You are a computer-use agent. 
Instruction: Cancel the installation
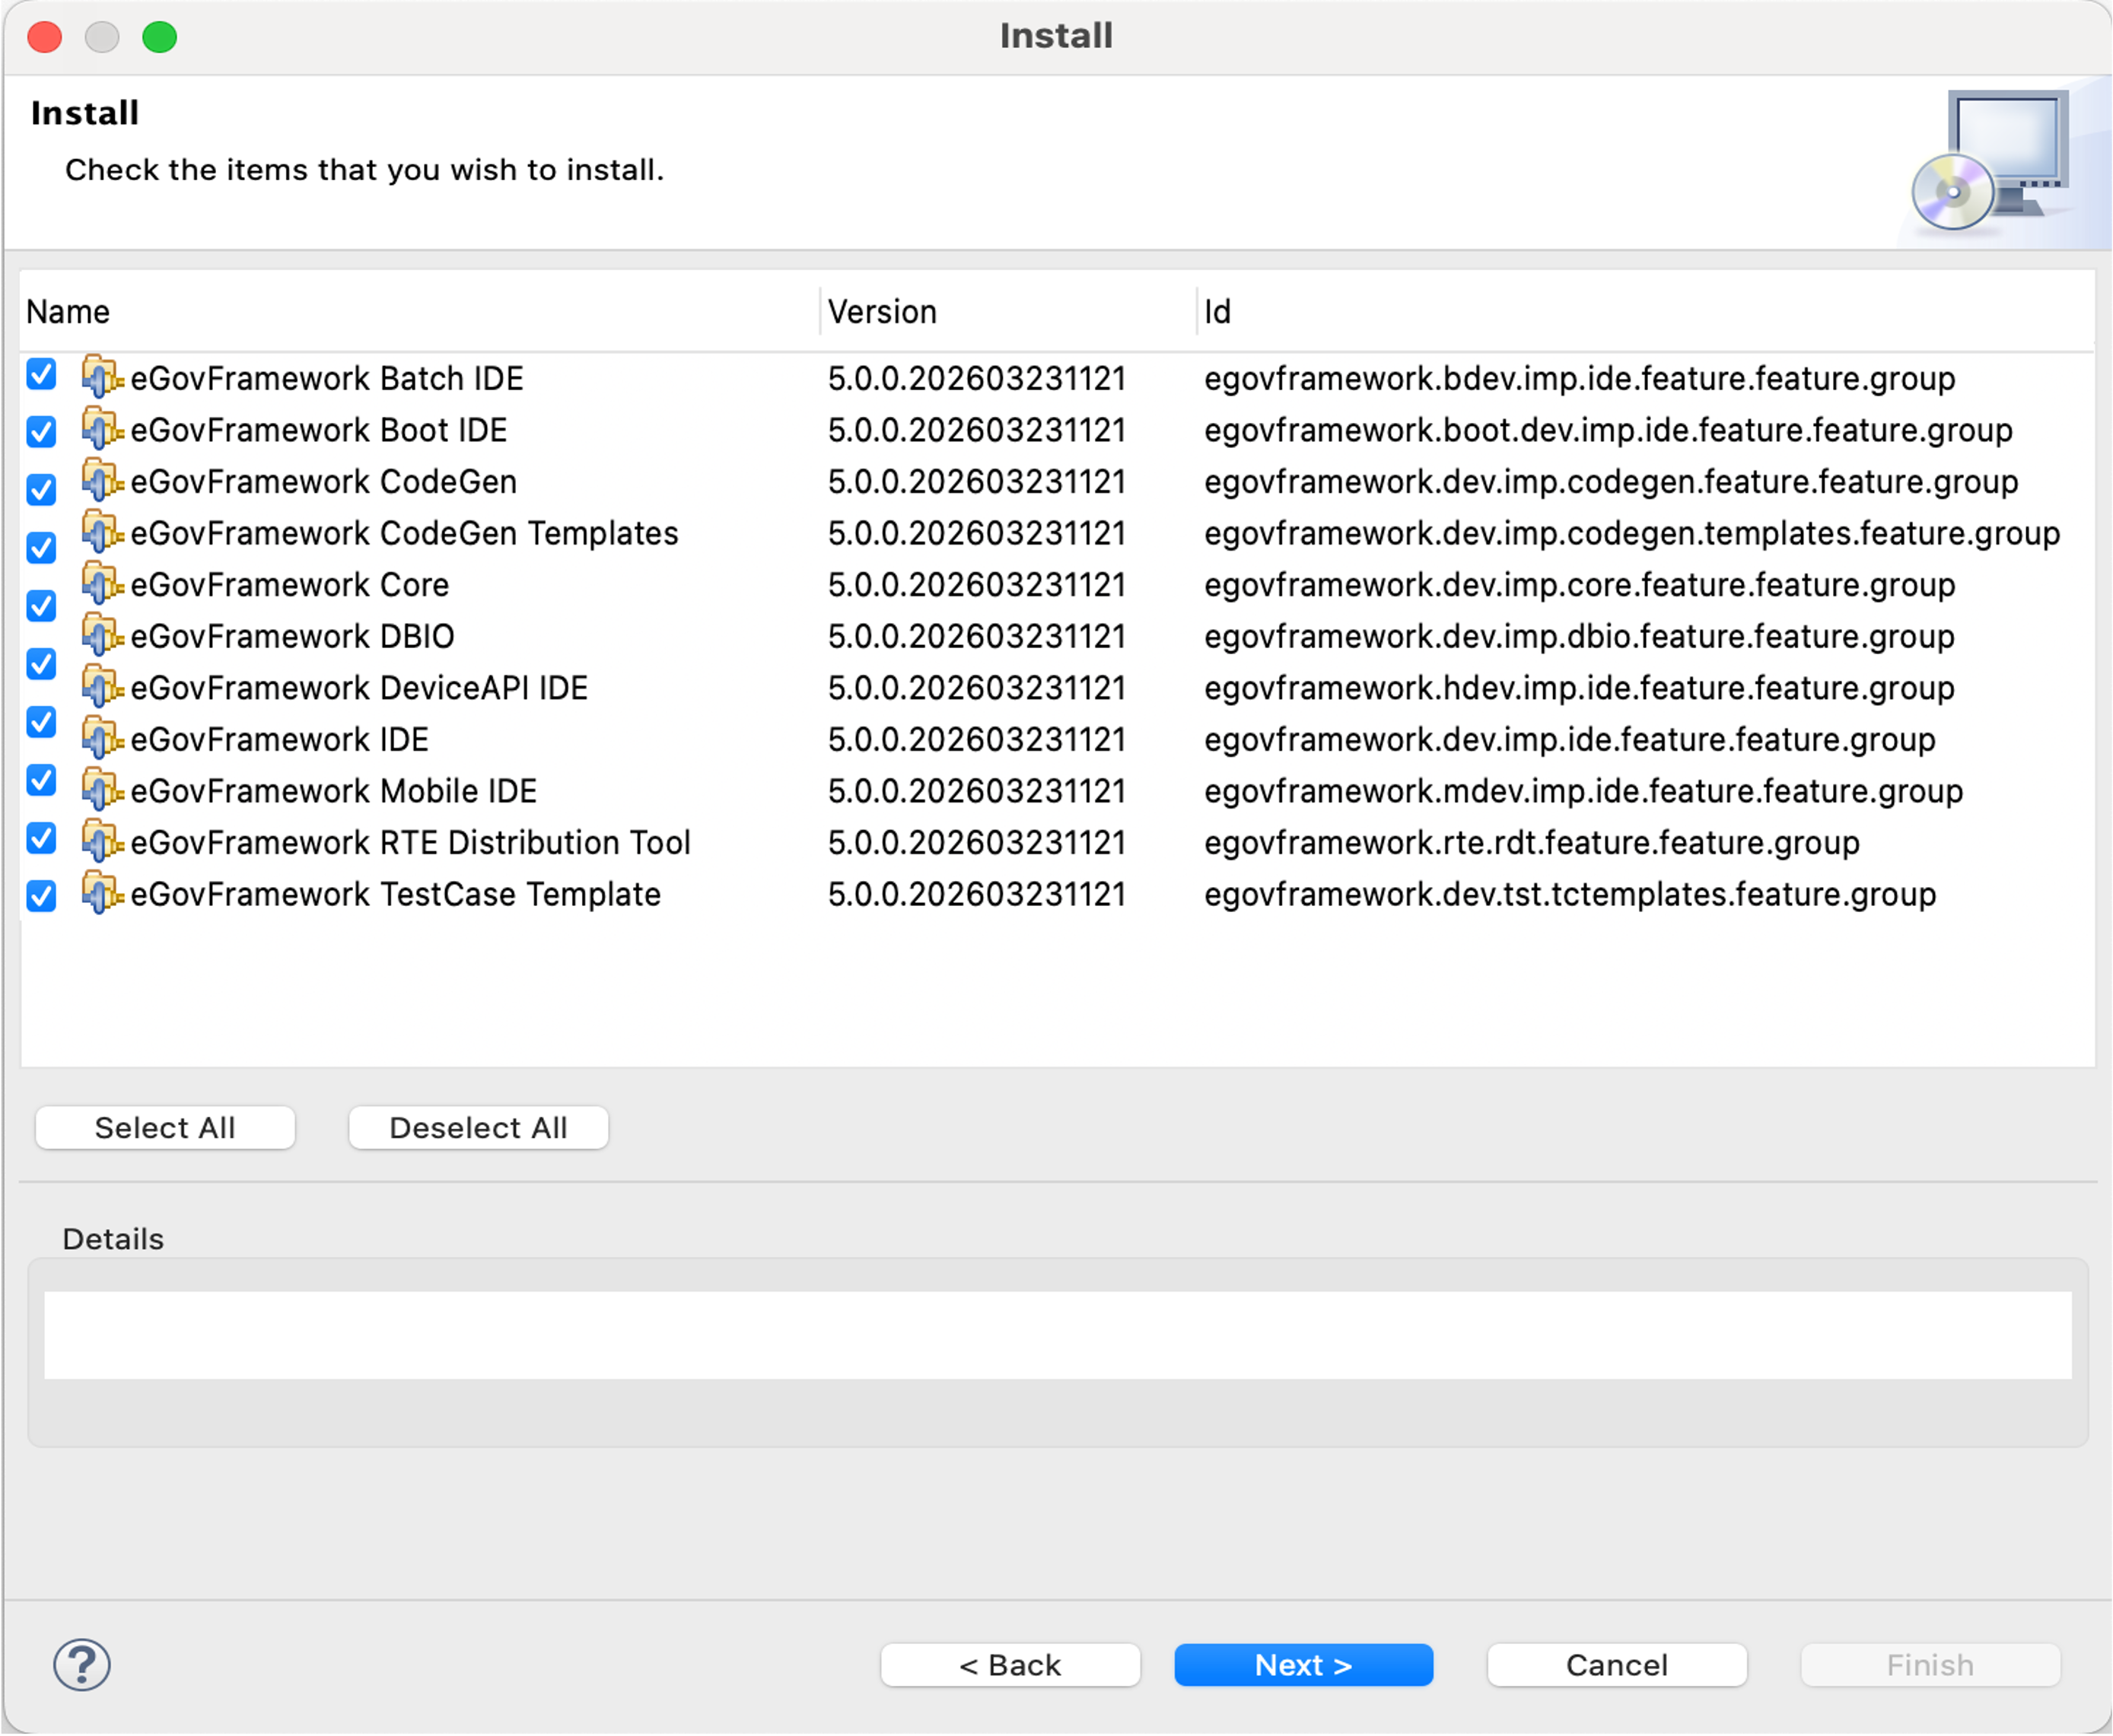pyautogui.click(x=1616, y=1665)
